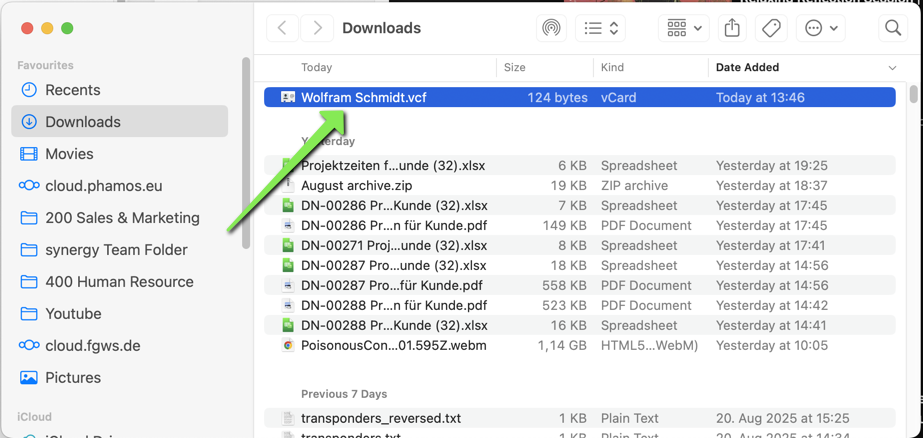
Task: Open the Share button in toolbar
Action: coord(732,28)
